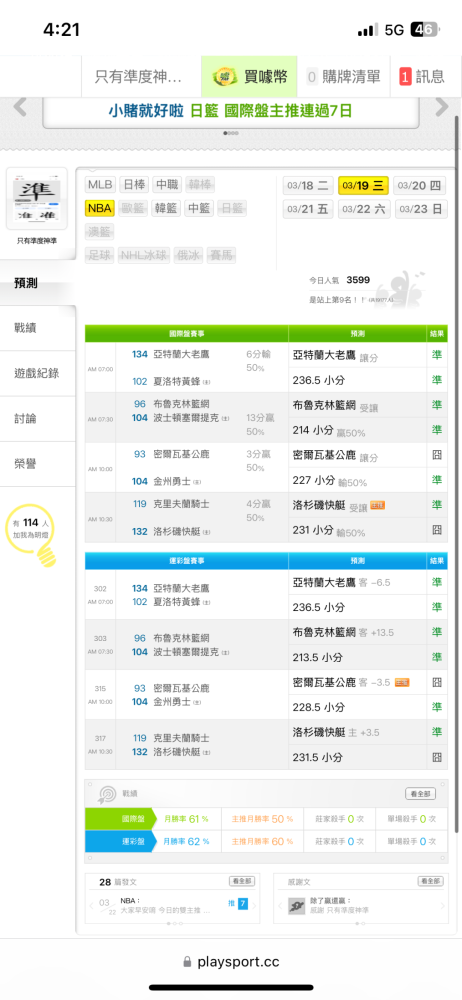Open the 購牌清單 purchase list
This screenshot has width=462, height=1000.
[345, 77]
